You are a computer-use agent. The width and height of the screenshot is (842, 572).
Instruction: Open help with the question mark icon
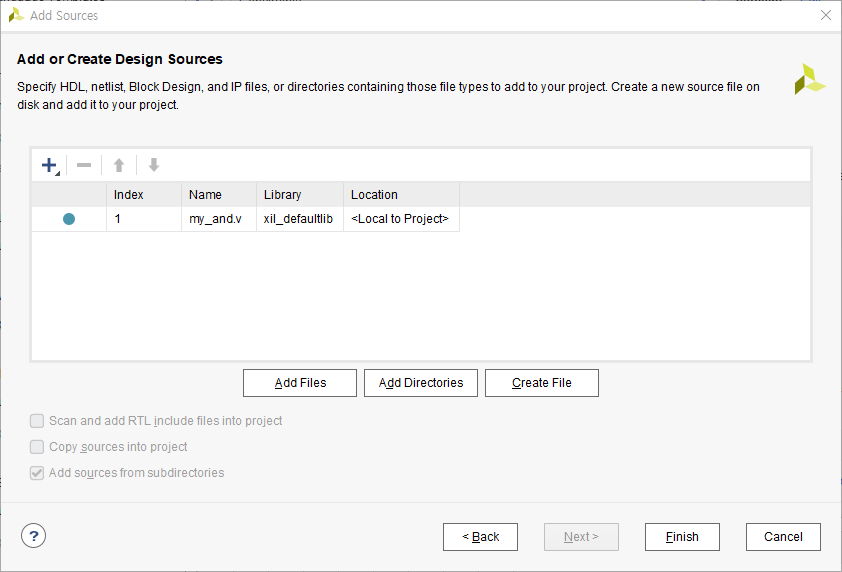click(x=33, y=535)
